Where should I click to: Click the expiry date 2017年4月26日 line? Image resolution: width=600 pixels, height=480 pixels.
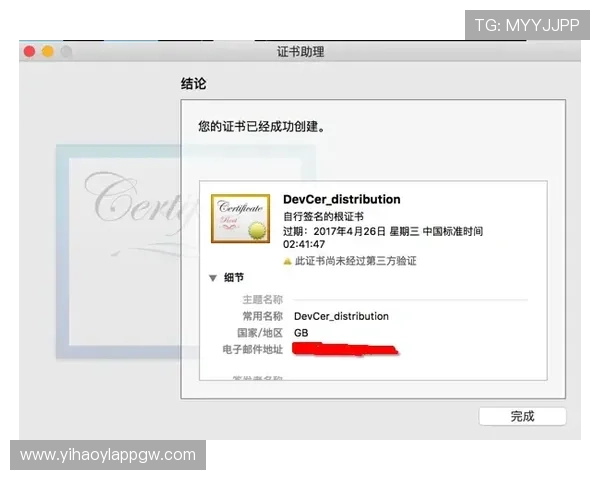point(383,232)
